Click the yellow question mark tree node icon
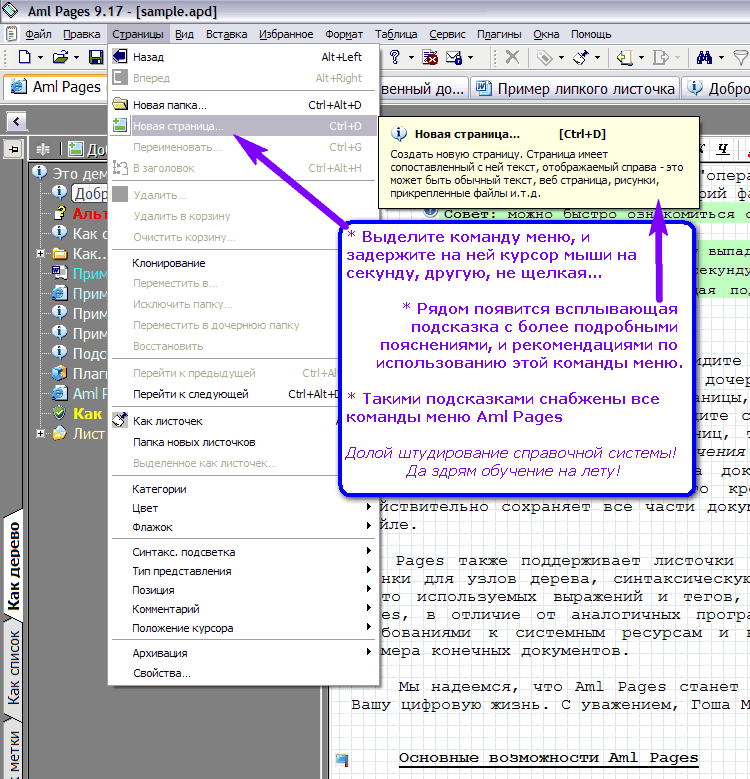 60,213
